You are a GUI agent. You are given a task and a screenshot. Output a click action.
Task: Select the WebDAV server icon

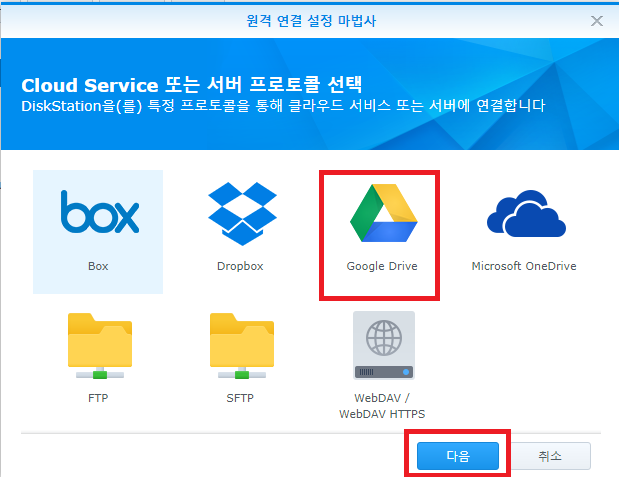384,346
